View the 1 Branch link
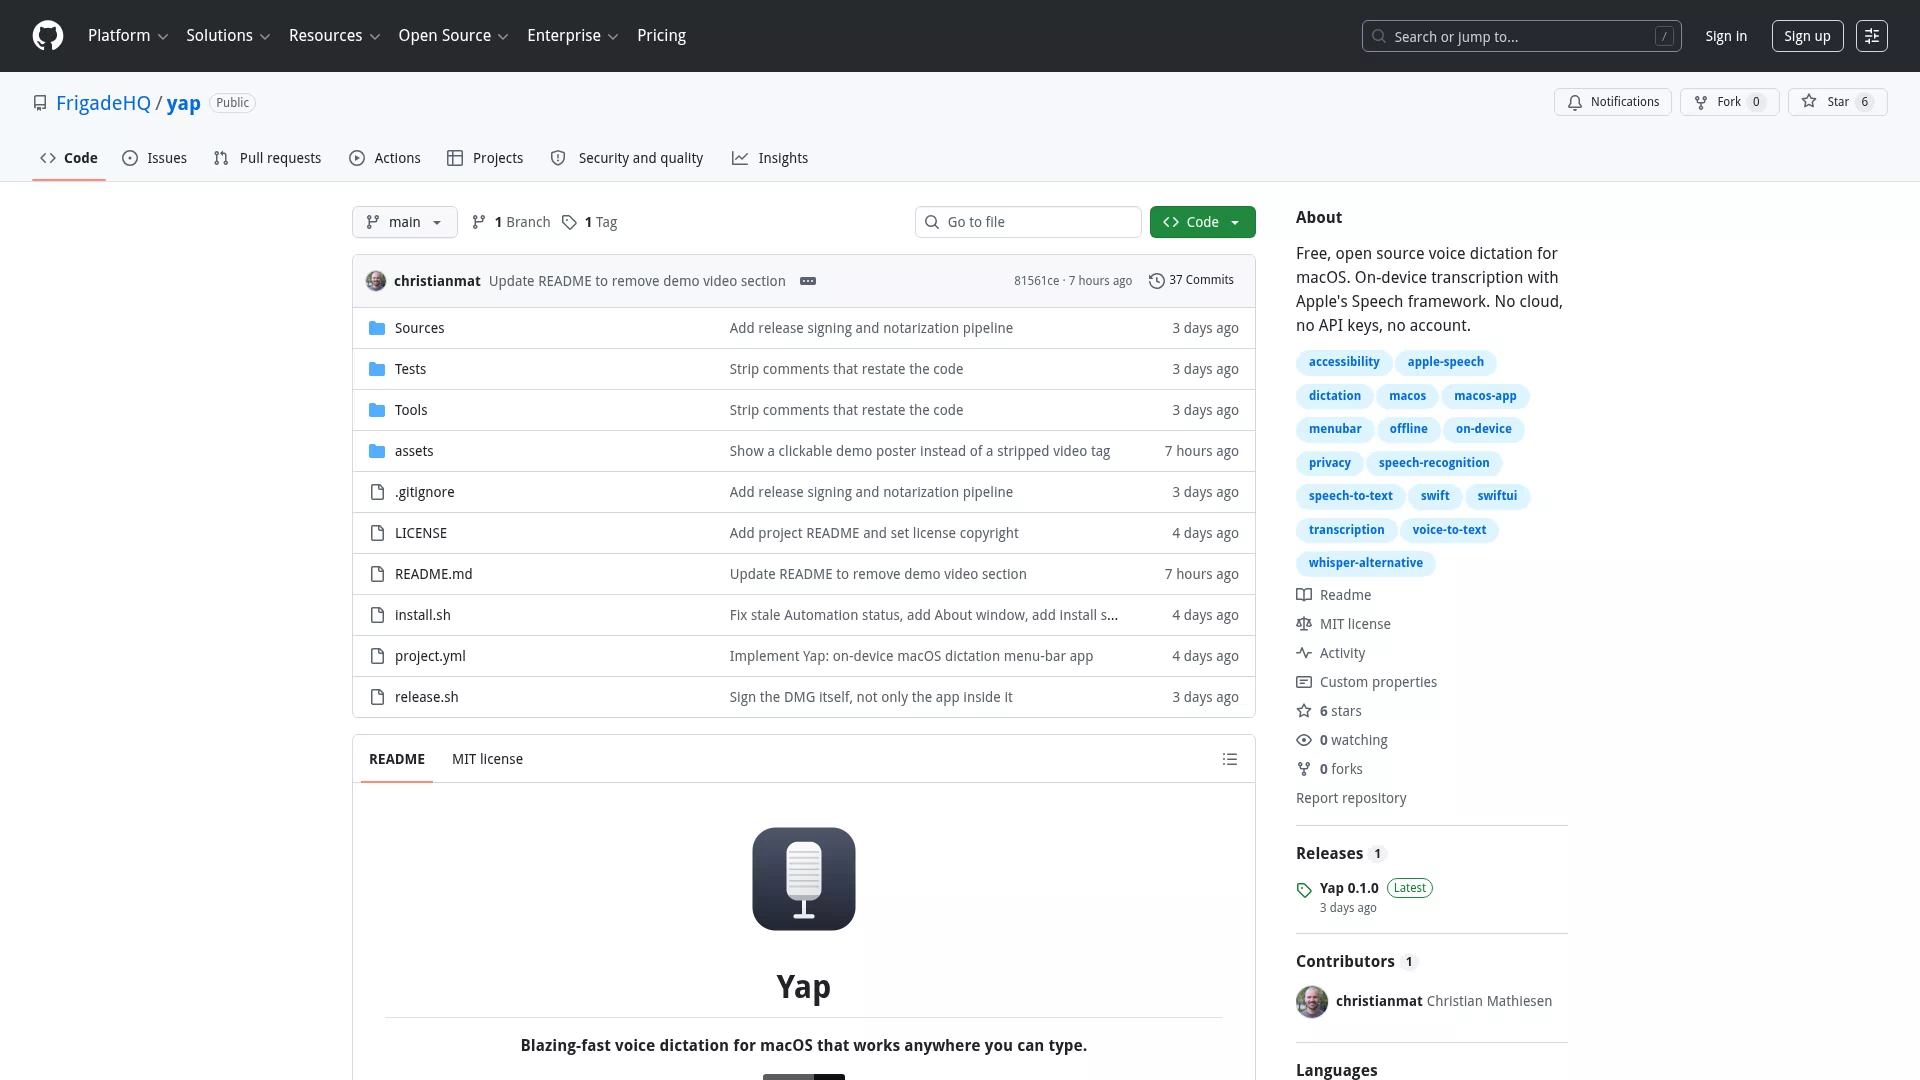Image resolution: width=1920 pixels, height=1080 pixels. (511, 222)
